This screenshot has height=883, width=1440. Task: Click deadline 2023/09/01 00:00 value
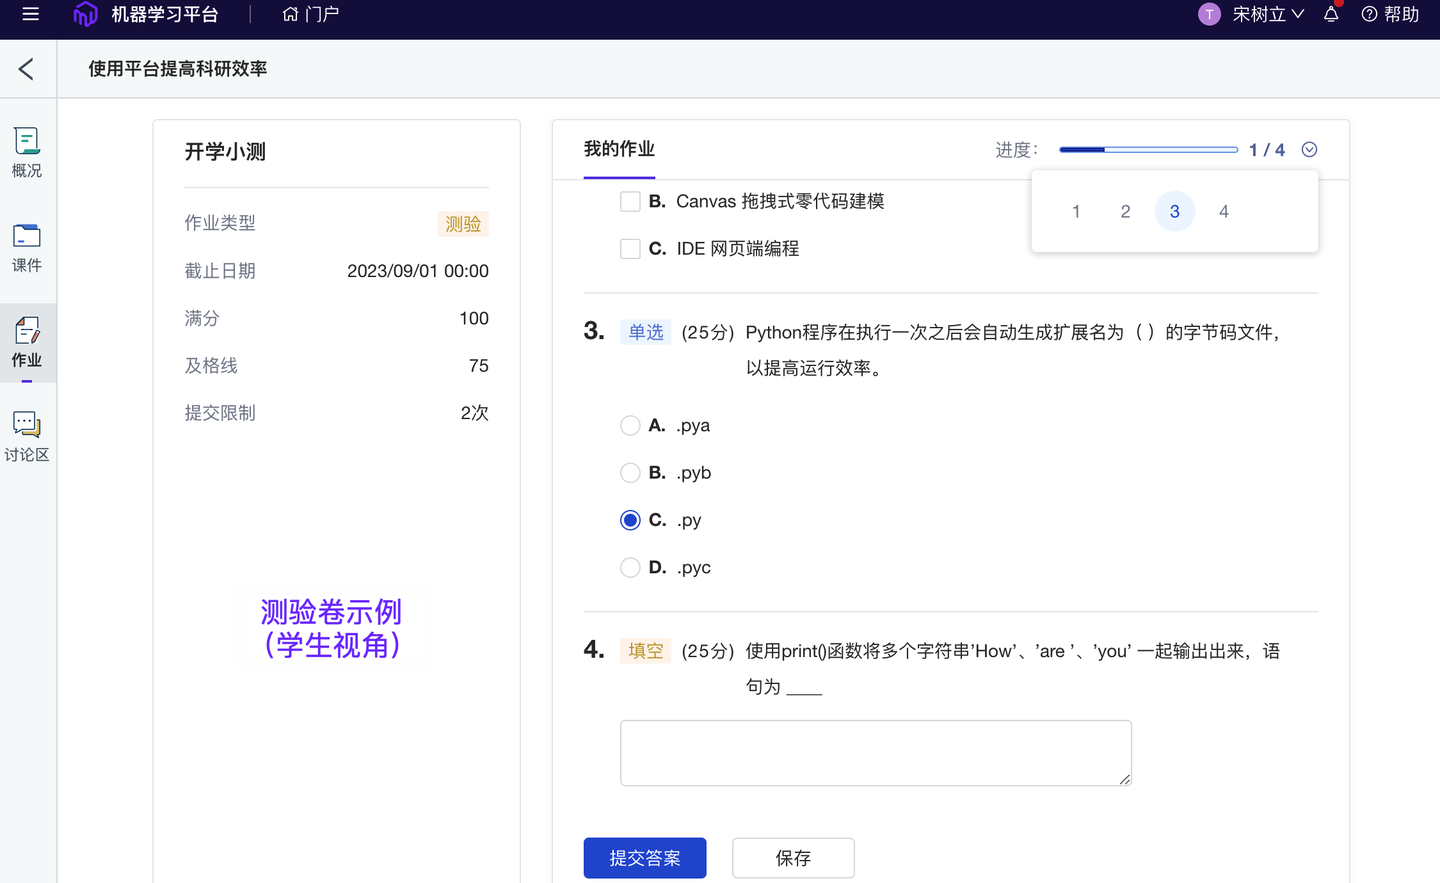(x=418, y=271)
